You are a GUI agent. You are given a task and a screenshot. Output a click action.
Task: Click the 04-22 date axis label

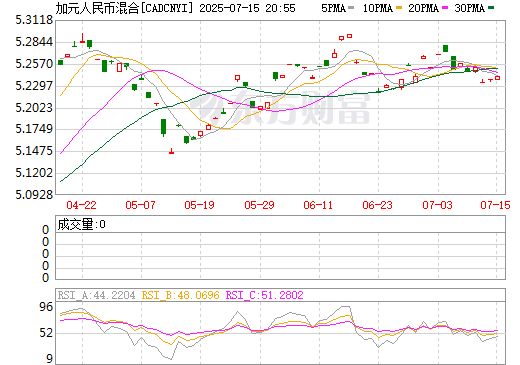click(81, 205)
